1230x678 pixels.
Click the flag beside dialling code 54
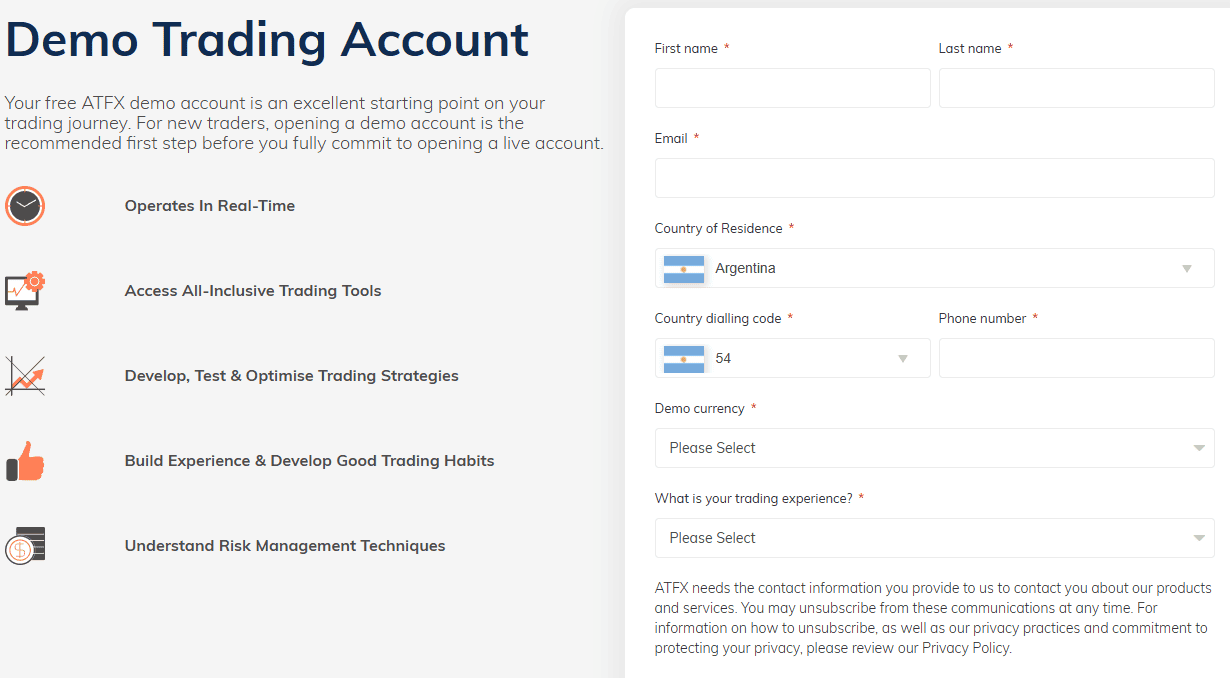click(684, 358)
